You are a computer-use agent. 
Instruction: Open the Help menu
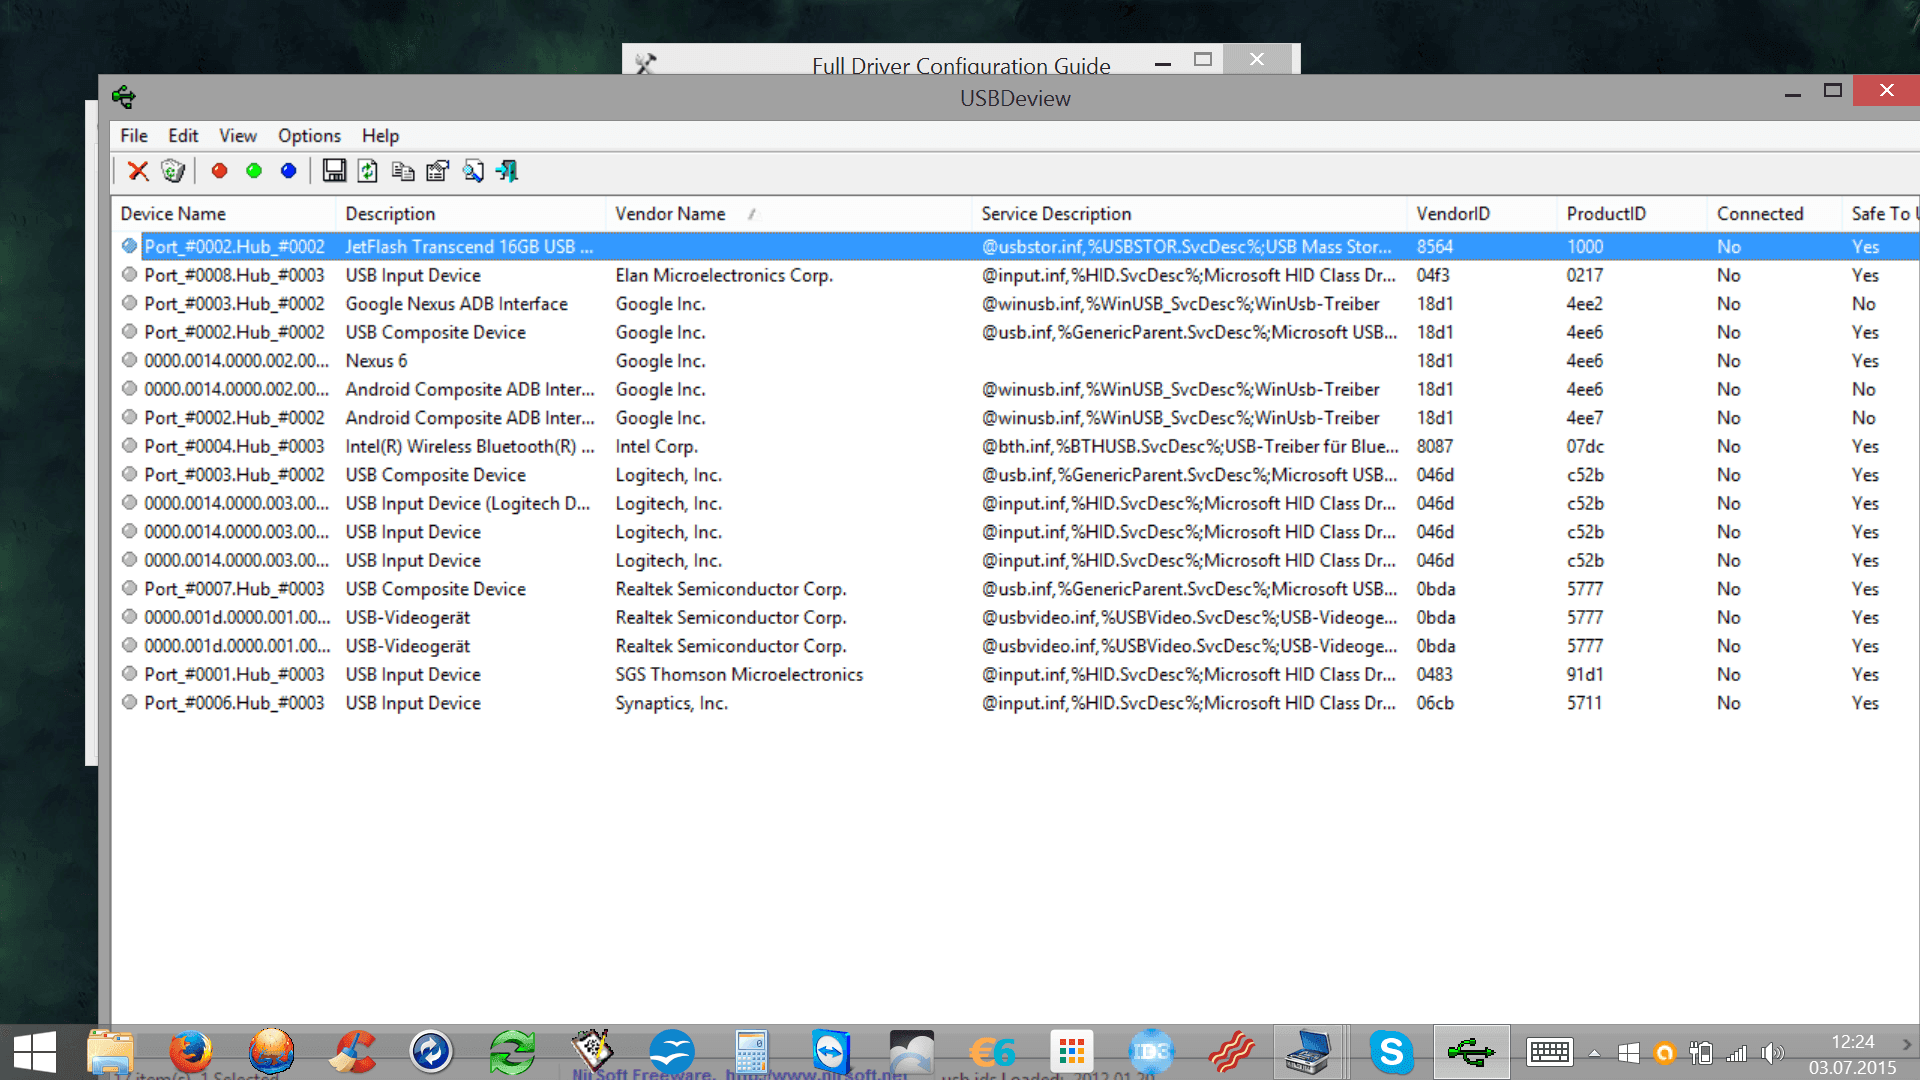[380, 135]
